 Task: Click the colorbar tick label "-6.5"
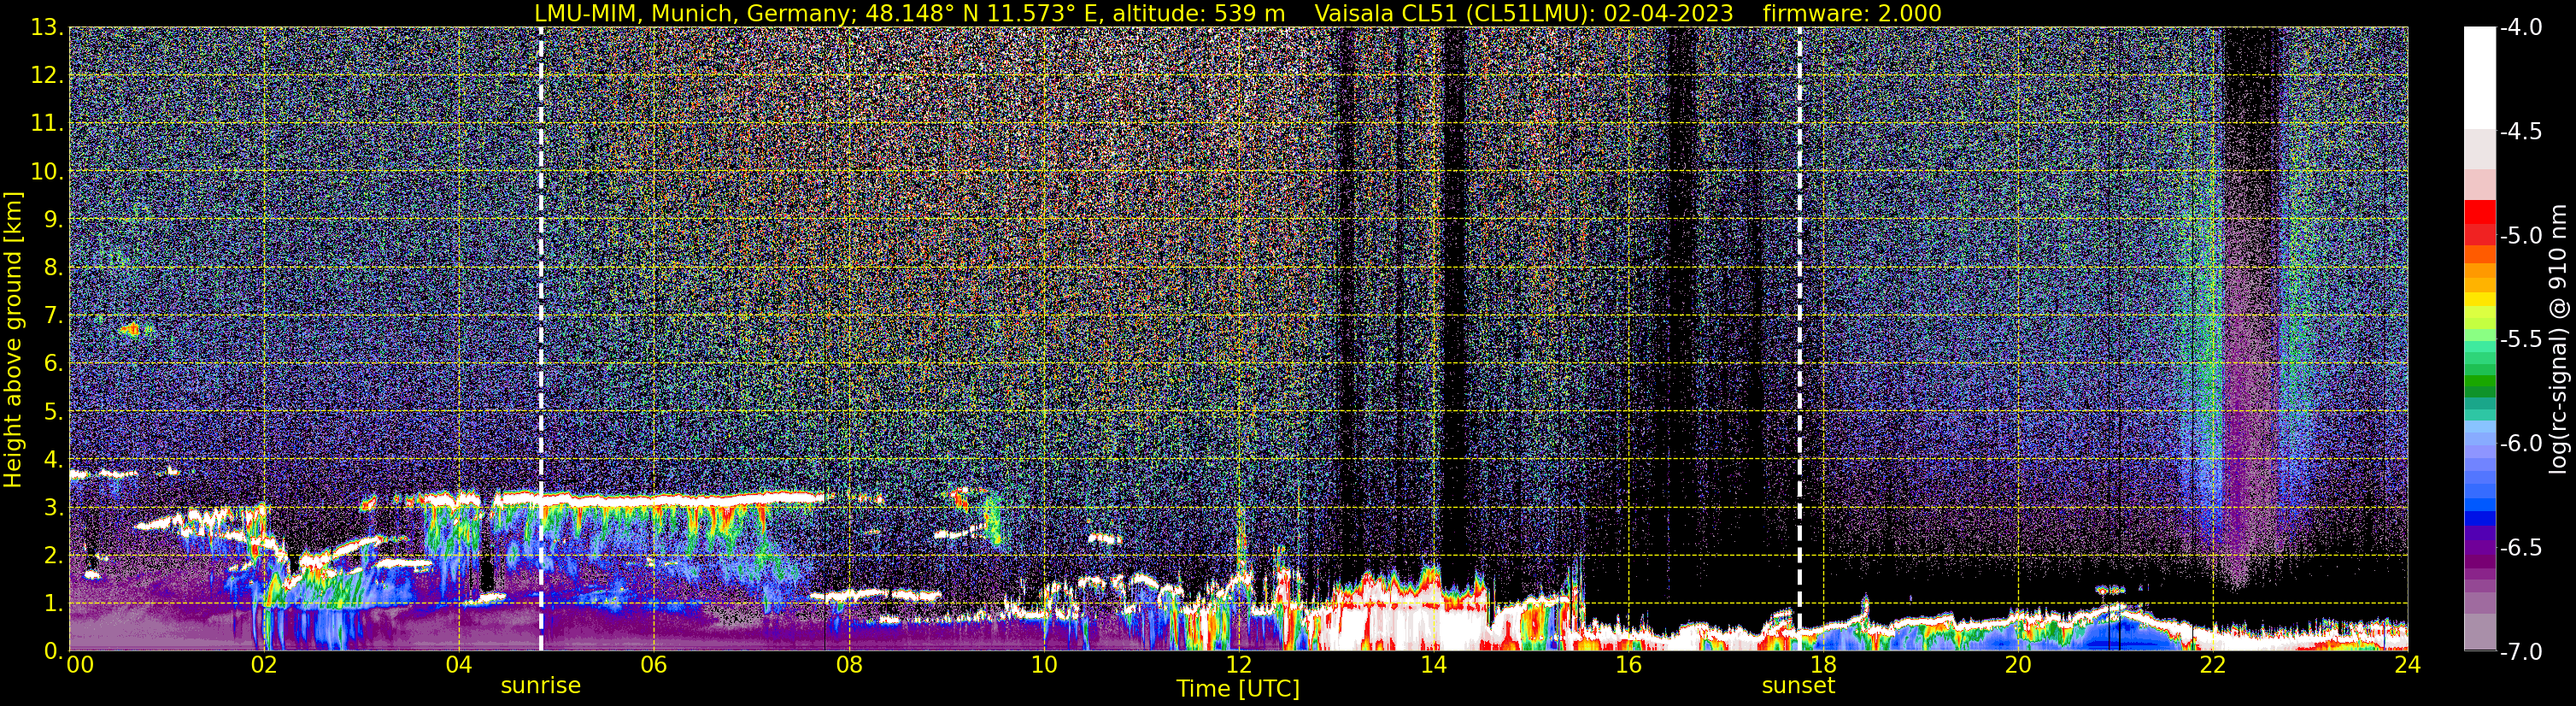point(2520,547)
